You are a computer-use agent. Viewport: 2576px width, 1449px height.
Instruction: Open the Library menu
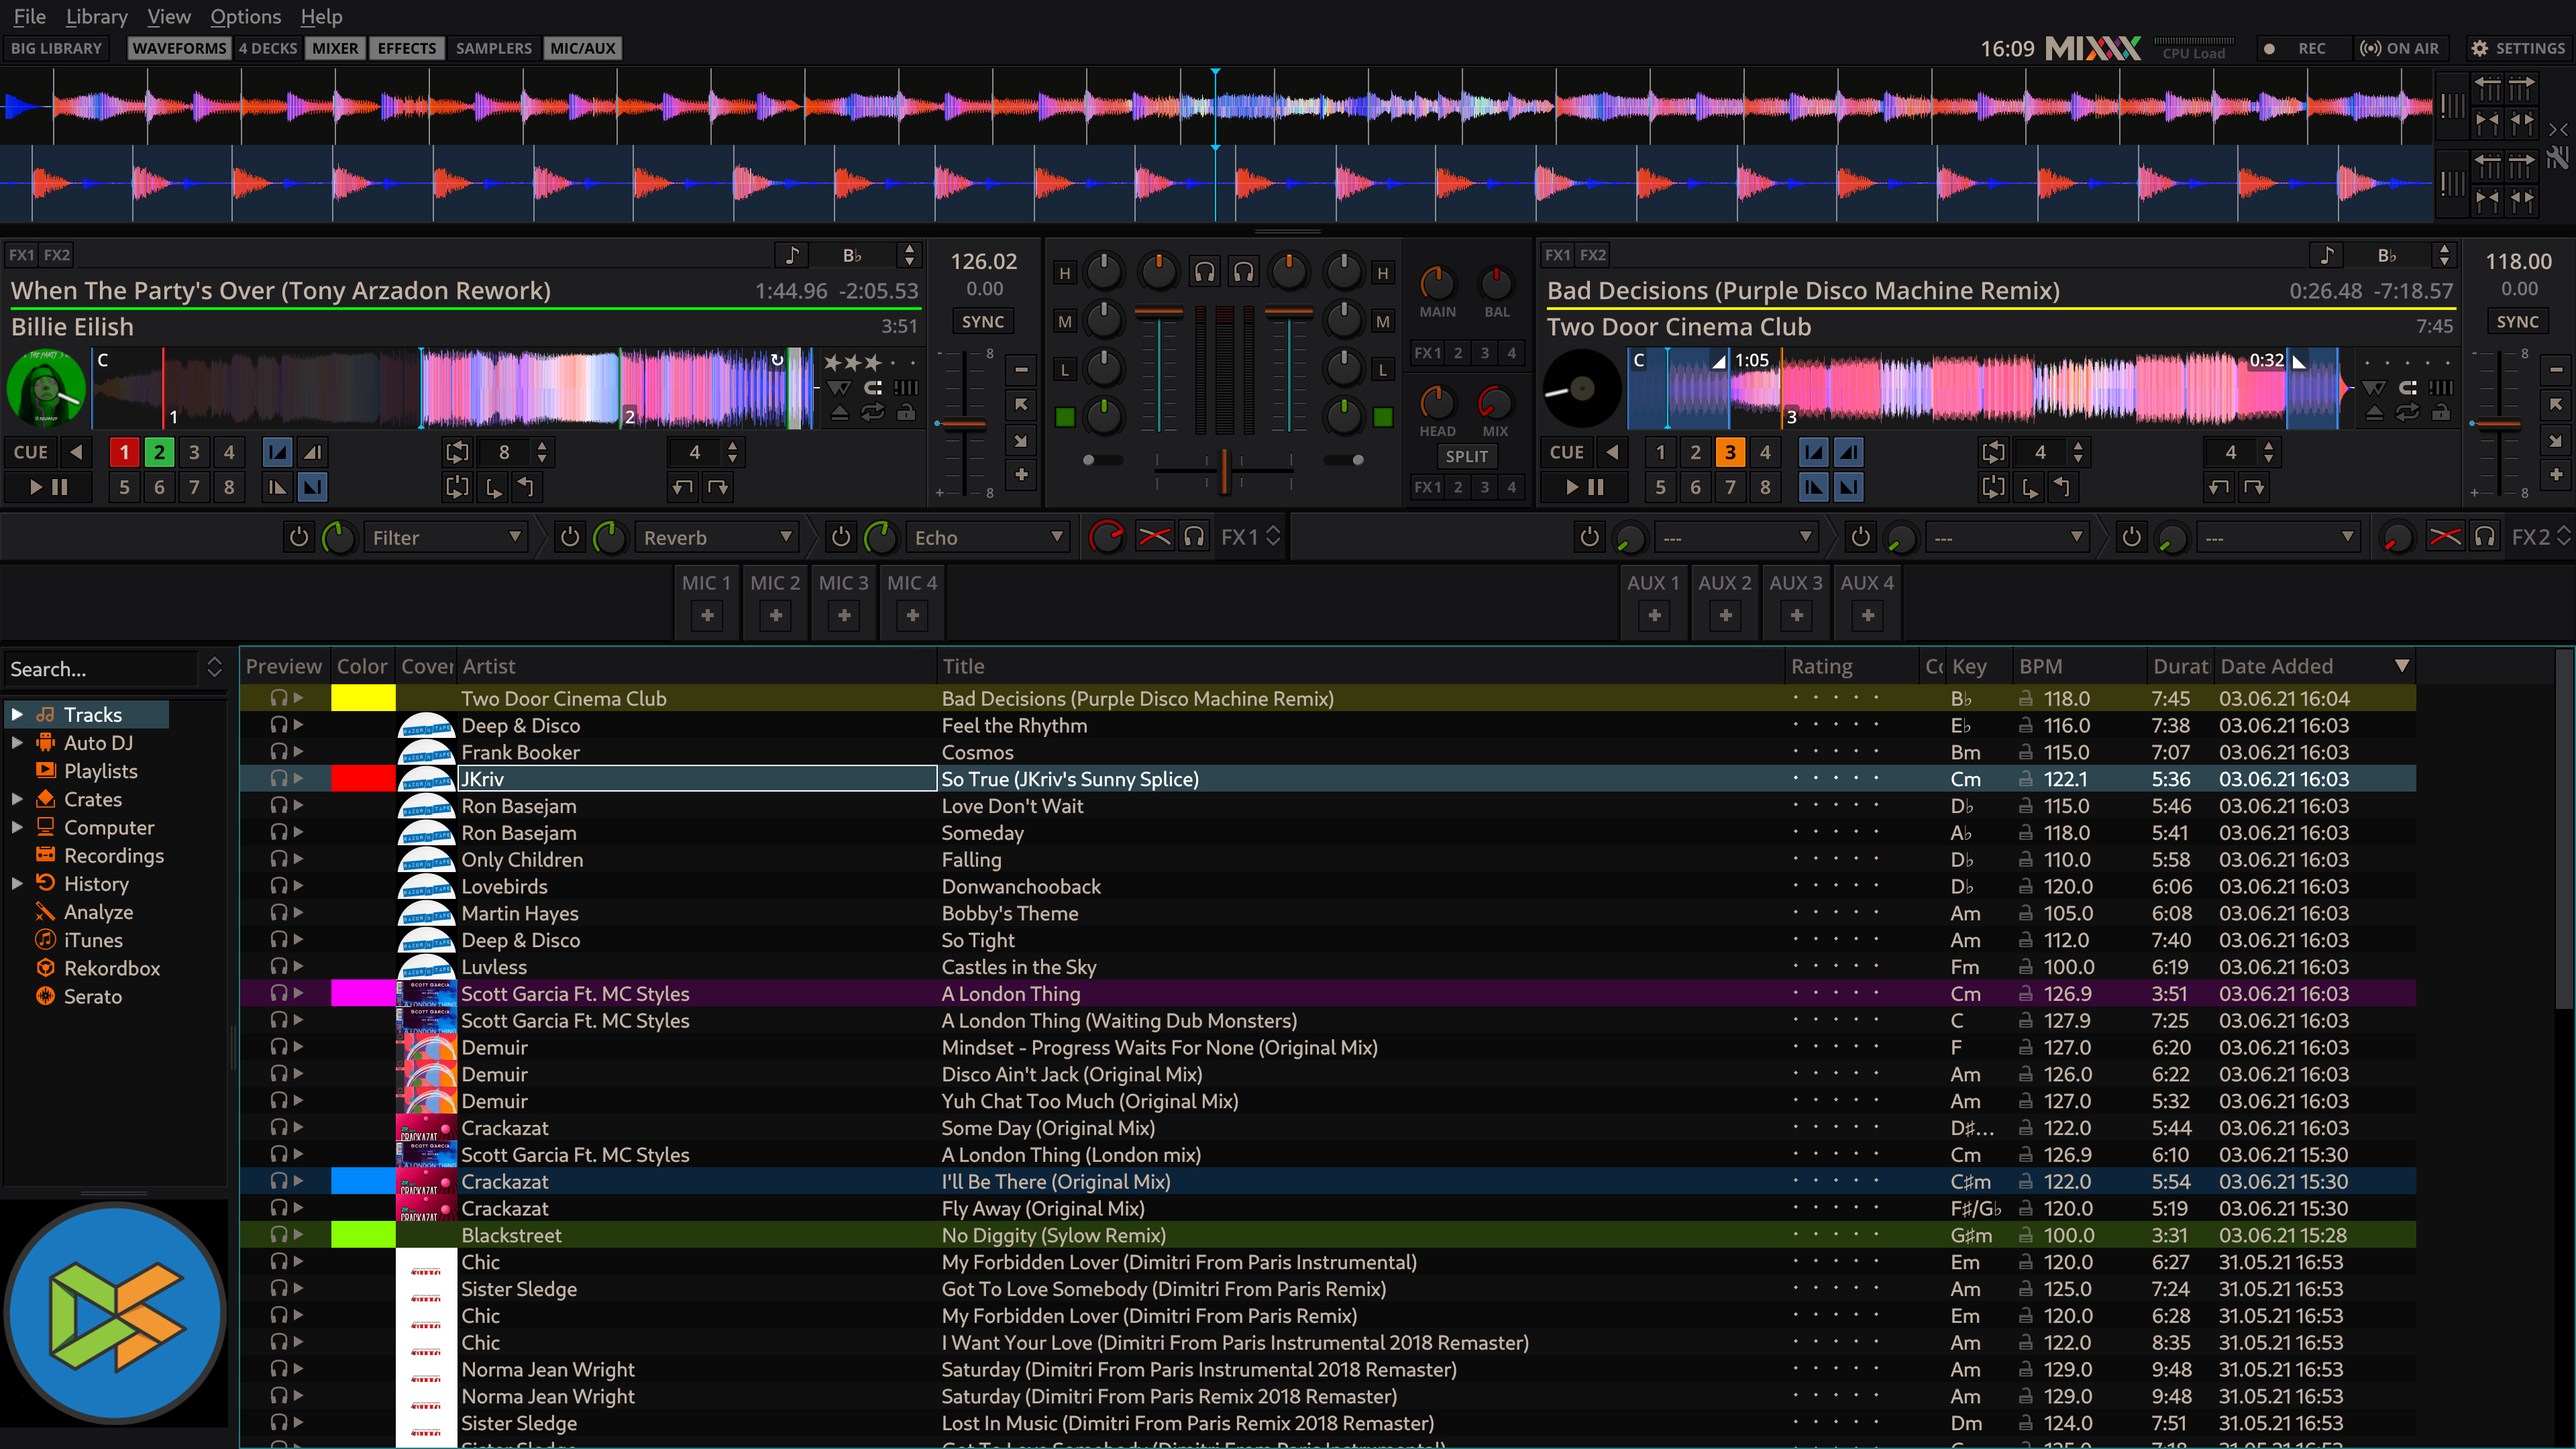[96, 16]
